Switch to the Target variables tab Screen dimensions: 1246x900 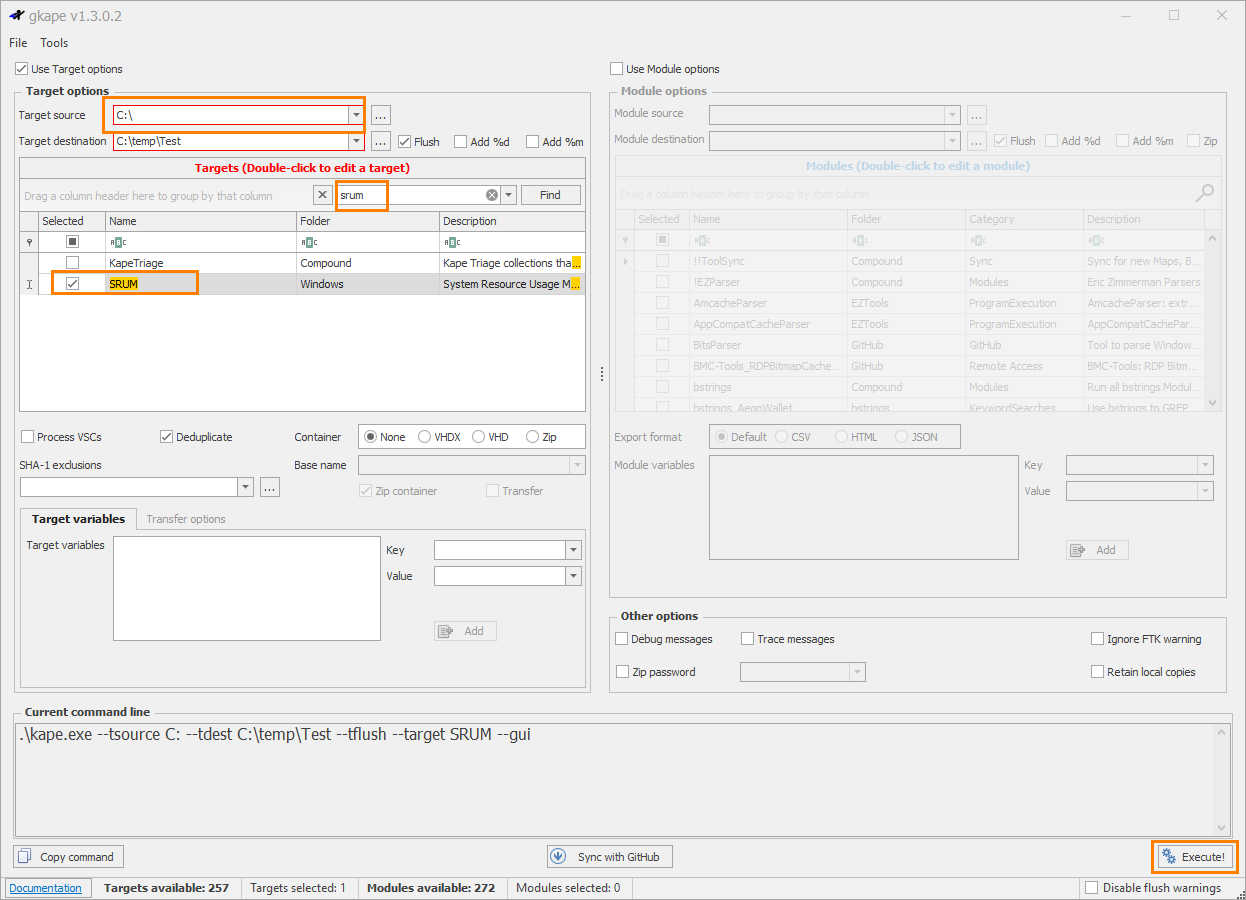coord(78,519)
